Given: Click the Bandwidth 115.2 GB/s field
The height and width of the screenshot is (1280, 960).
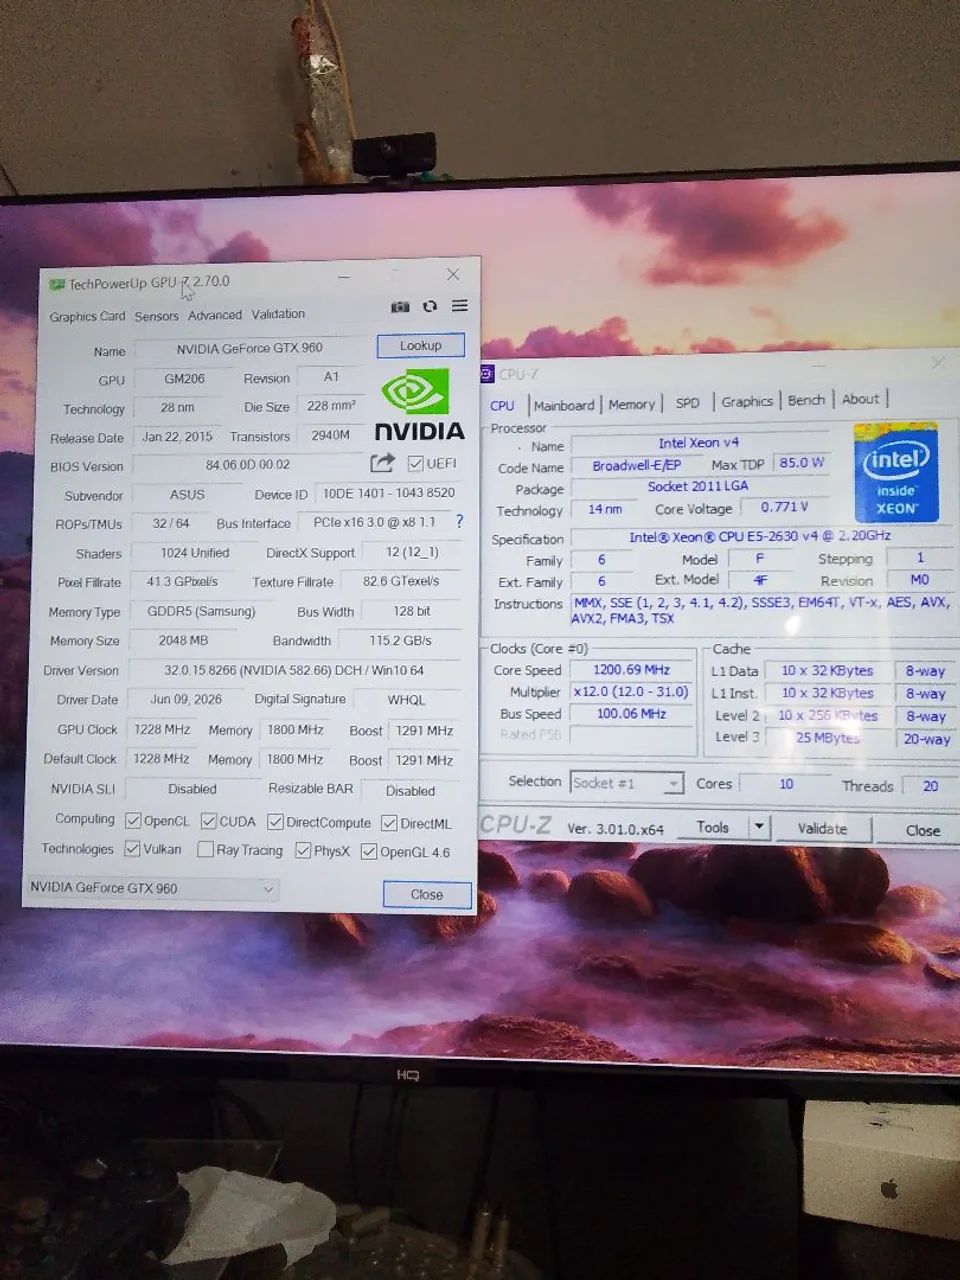Looking at the screenshot, I should coord(401,640).
